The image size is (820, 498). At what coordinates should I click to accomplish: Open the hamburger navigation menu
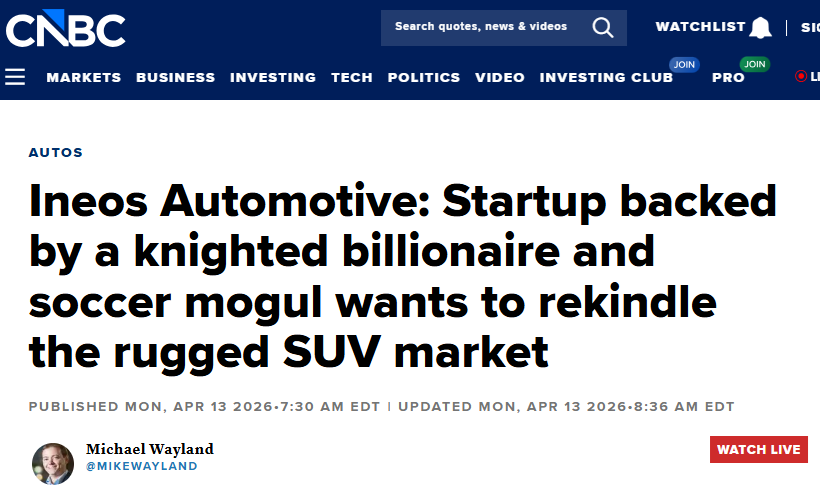15,77
